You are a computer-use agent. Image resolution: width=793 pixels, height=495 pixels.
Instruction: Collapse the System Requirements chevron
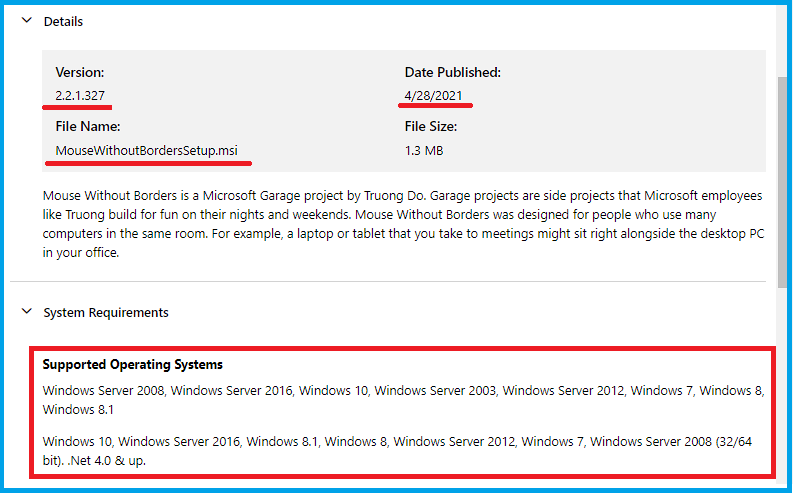point(27,311)
